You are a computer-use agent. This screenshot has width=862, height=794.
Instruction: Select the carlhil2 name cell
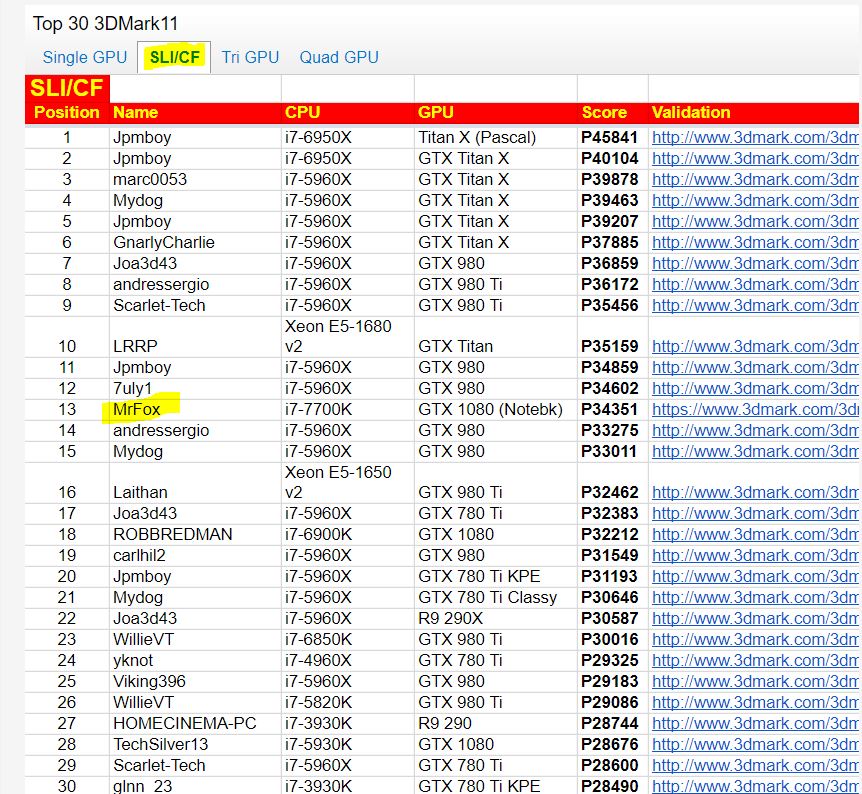[195, 555]
